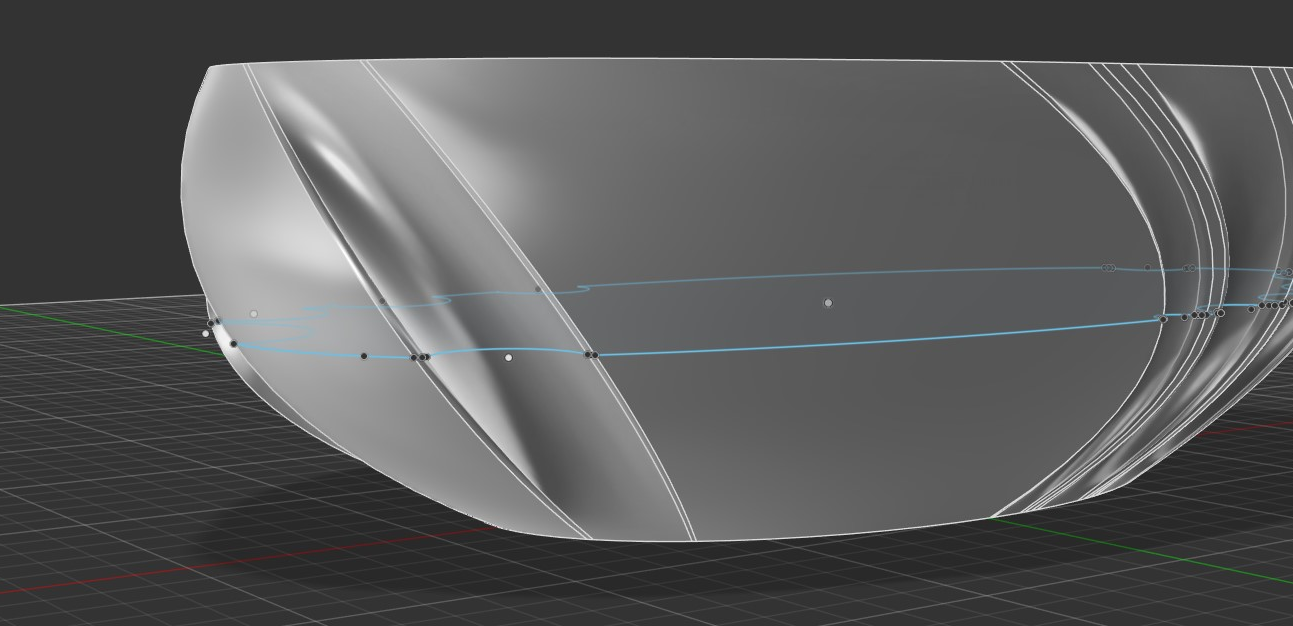Viewport: 1293px width, 626px height.
Task: Click the green axis line at the bottom right
Action: (1200, 562)
